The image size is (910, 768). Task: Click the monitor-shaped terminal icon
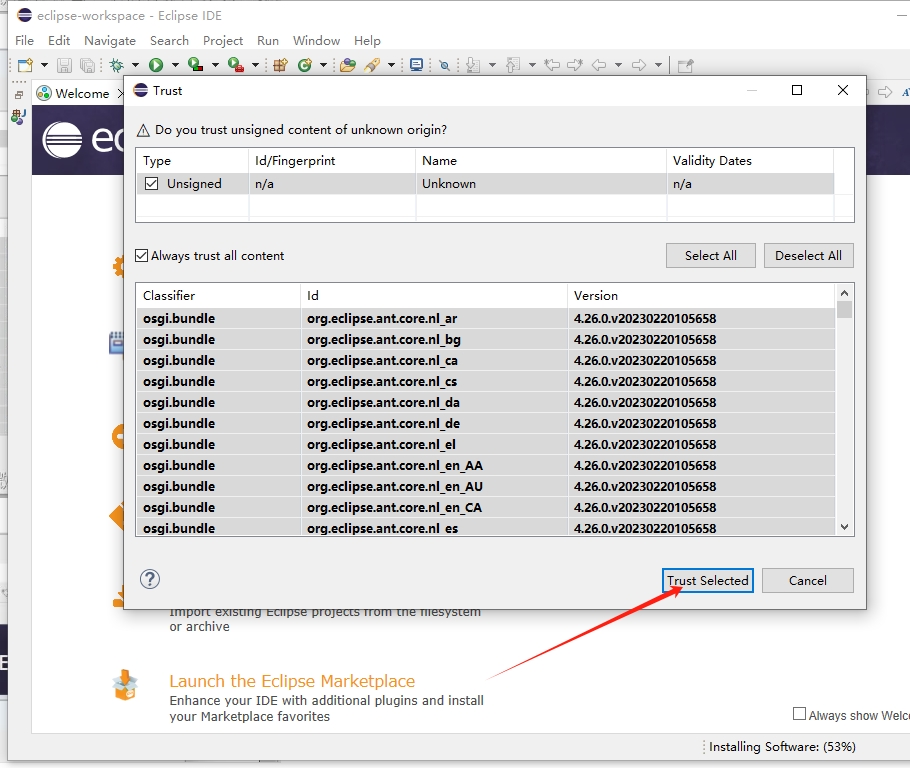pyautogui.click(x=416, y=65)
